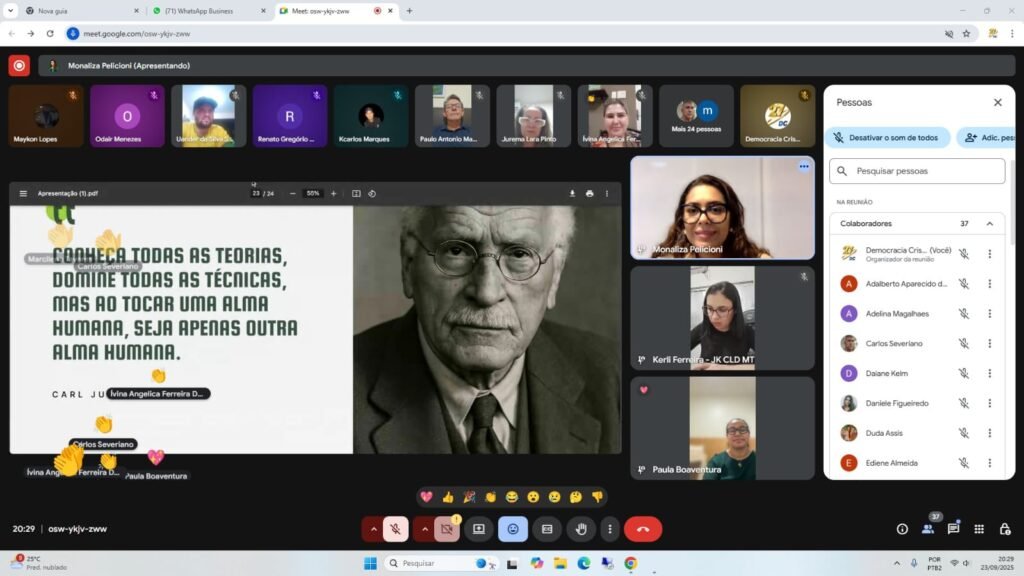Click the Mais 24 pessoas tile
This screenshot has width=1024, height=576.
696,116
